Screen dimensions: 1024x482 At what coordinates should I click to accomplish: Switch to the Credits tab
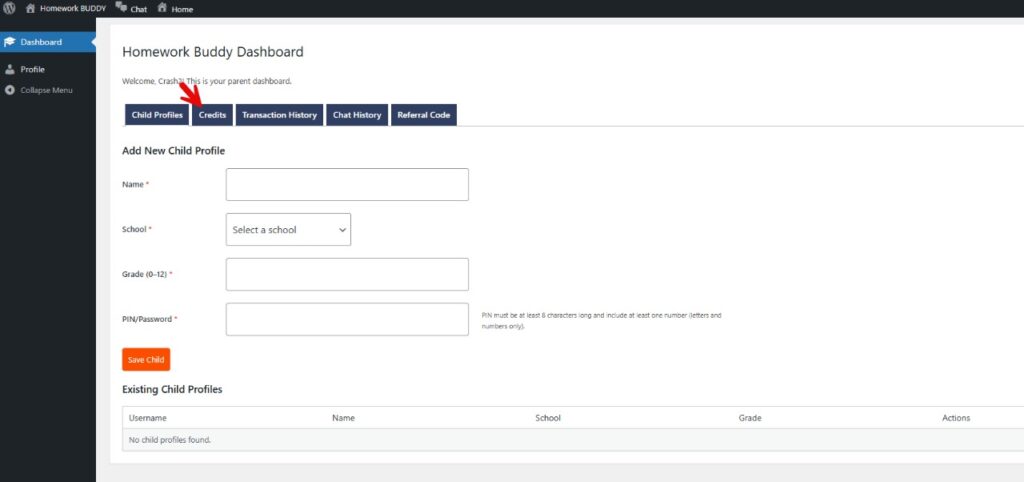pos(212,115)
